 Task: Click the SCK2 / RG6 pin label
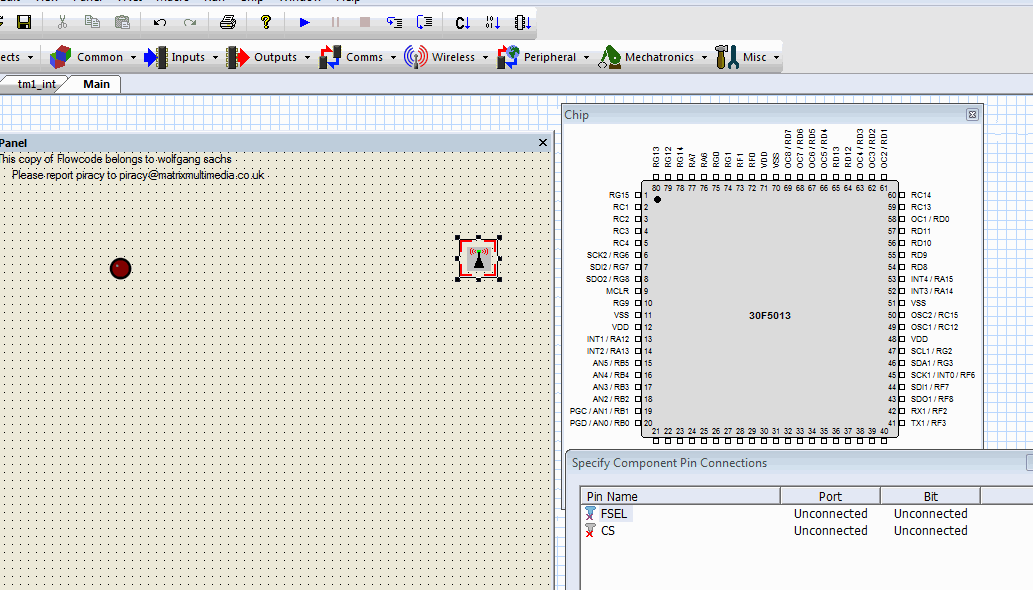[607, 255]
